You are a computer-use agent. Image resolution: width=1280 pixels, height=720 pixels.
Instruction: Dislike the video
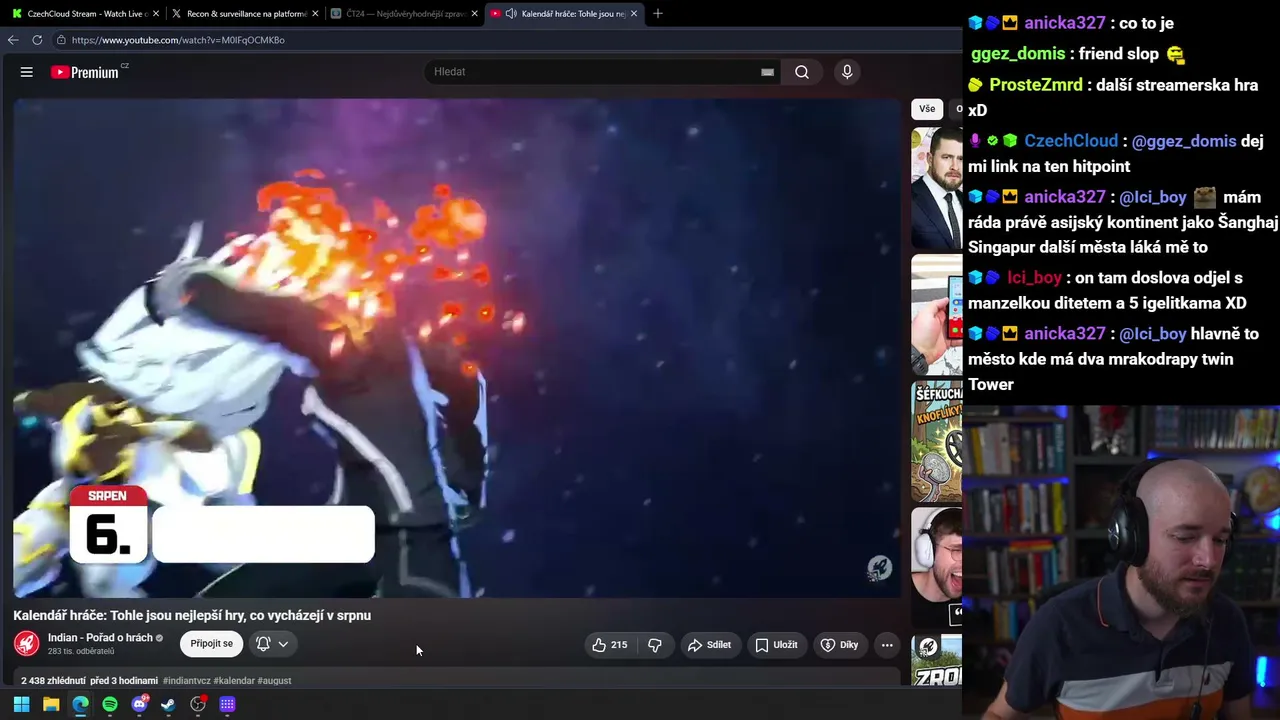tap(655, 645)
